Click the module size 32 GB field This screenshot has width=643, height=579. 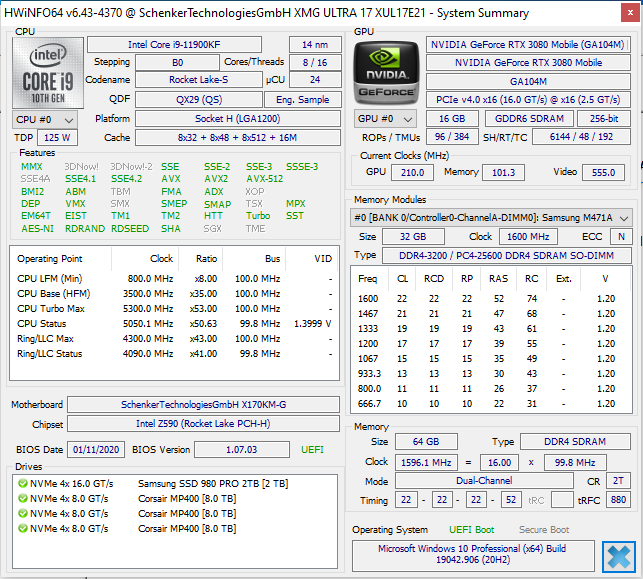click(x=413, y=237)
